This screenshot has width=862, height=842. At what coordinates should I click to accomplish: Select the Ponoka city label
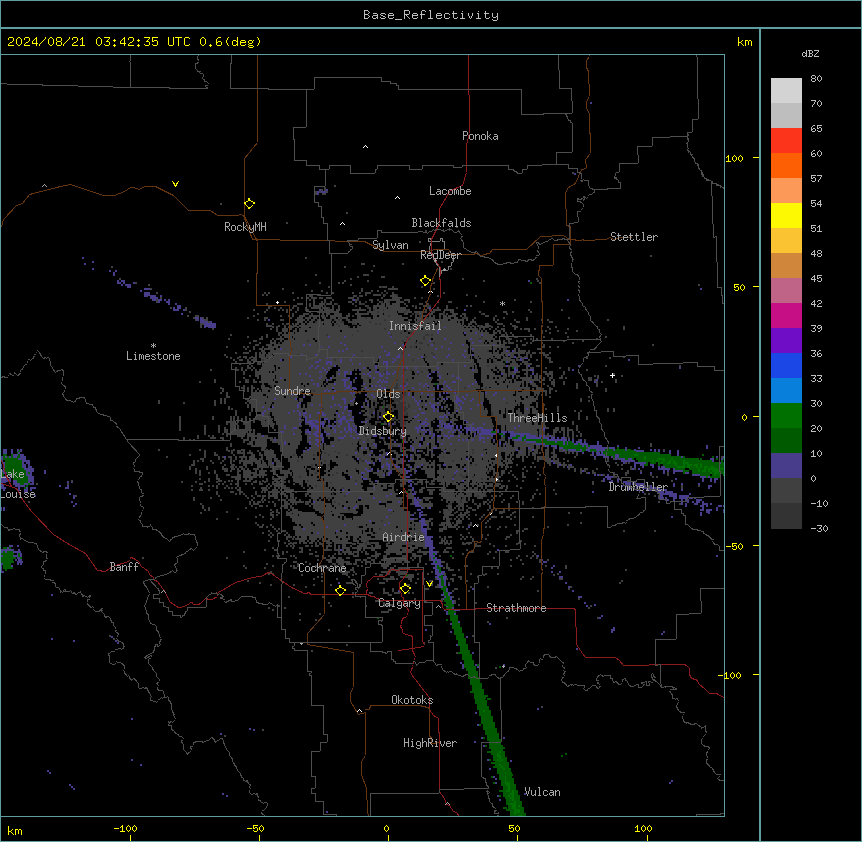480,136
